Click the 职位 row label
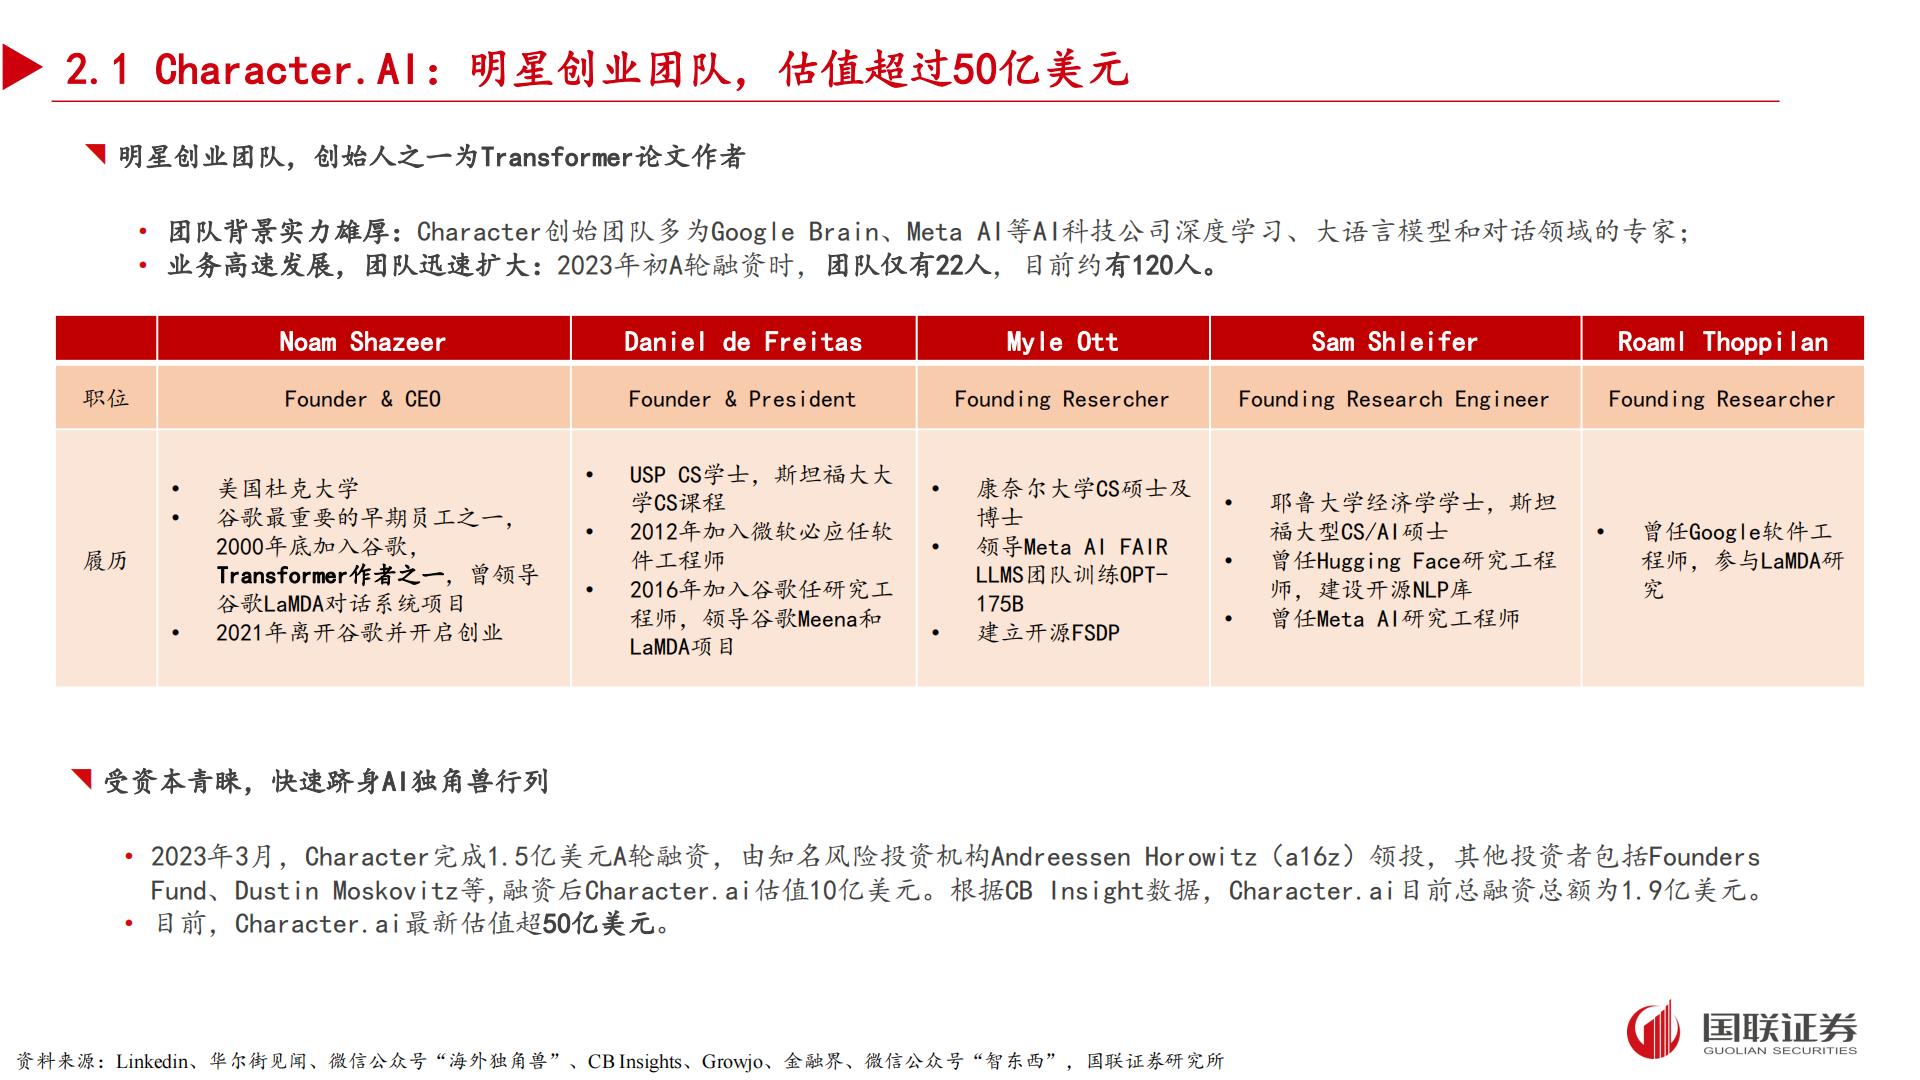 [x=106, y=398]
